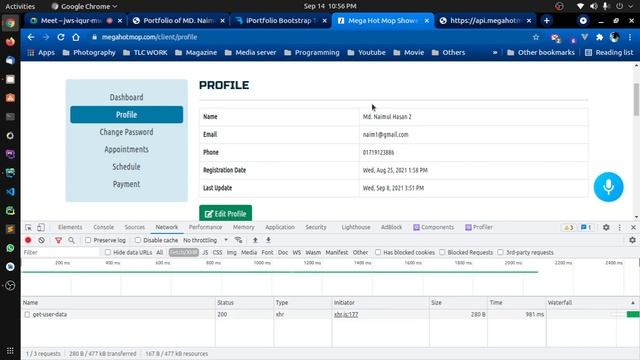Switch to the Console DevTools tab
Image resolution: width=640 pixels, height=360 pixels.
tap(103, 227)
